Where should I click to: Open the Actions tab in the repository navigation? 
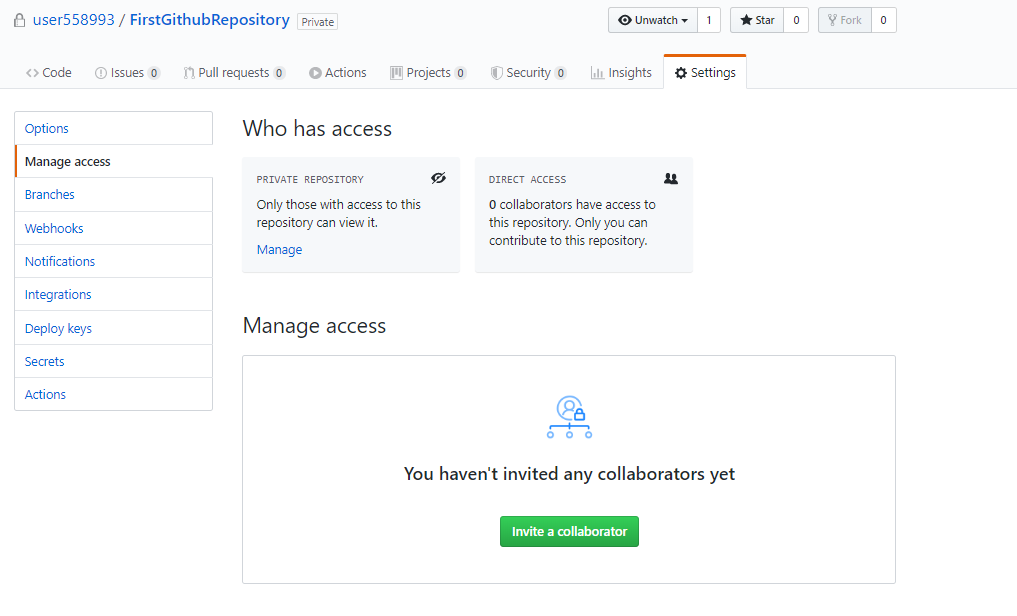(x=338, y=73)
